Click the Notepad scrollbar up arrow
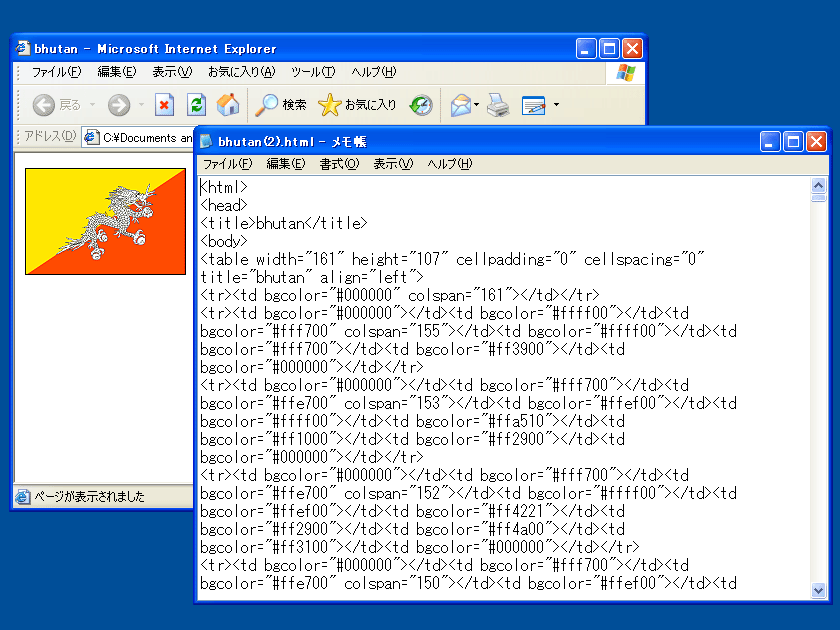The height and width of the screenshot is (630, 840). point(819,186)
